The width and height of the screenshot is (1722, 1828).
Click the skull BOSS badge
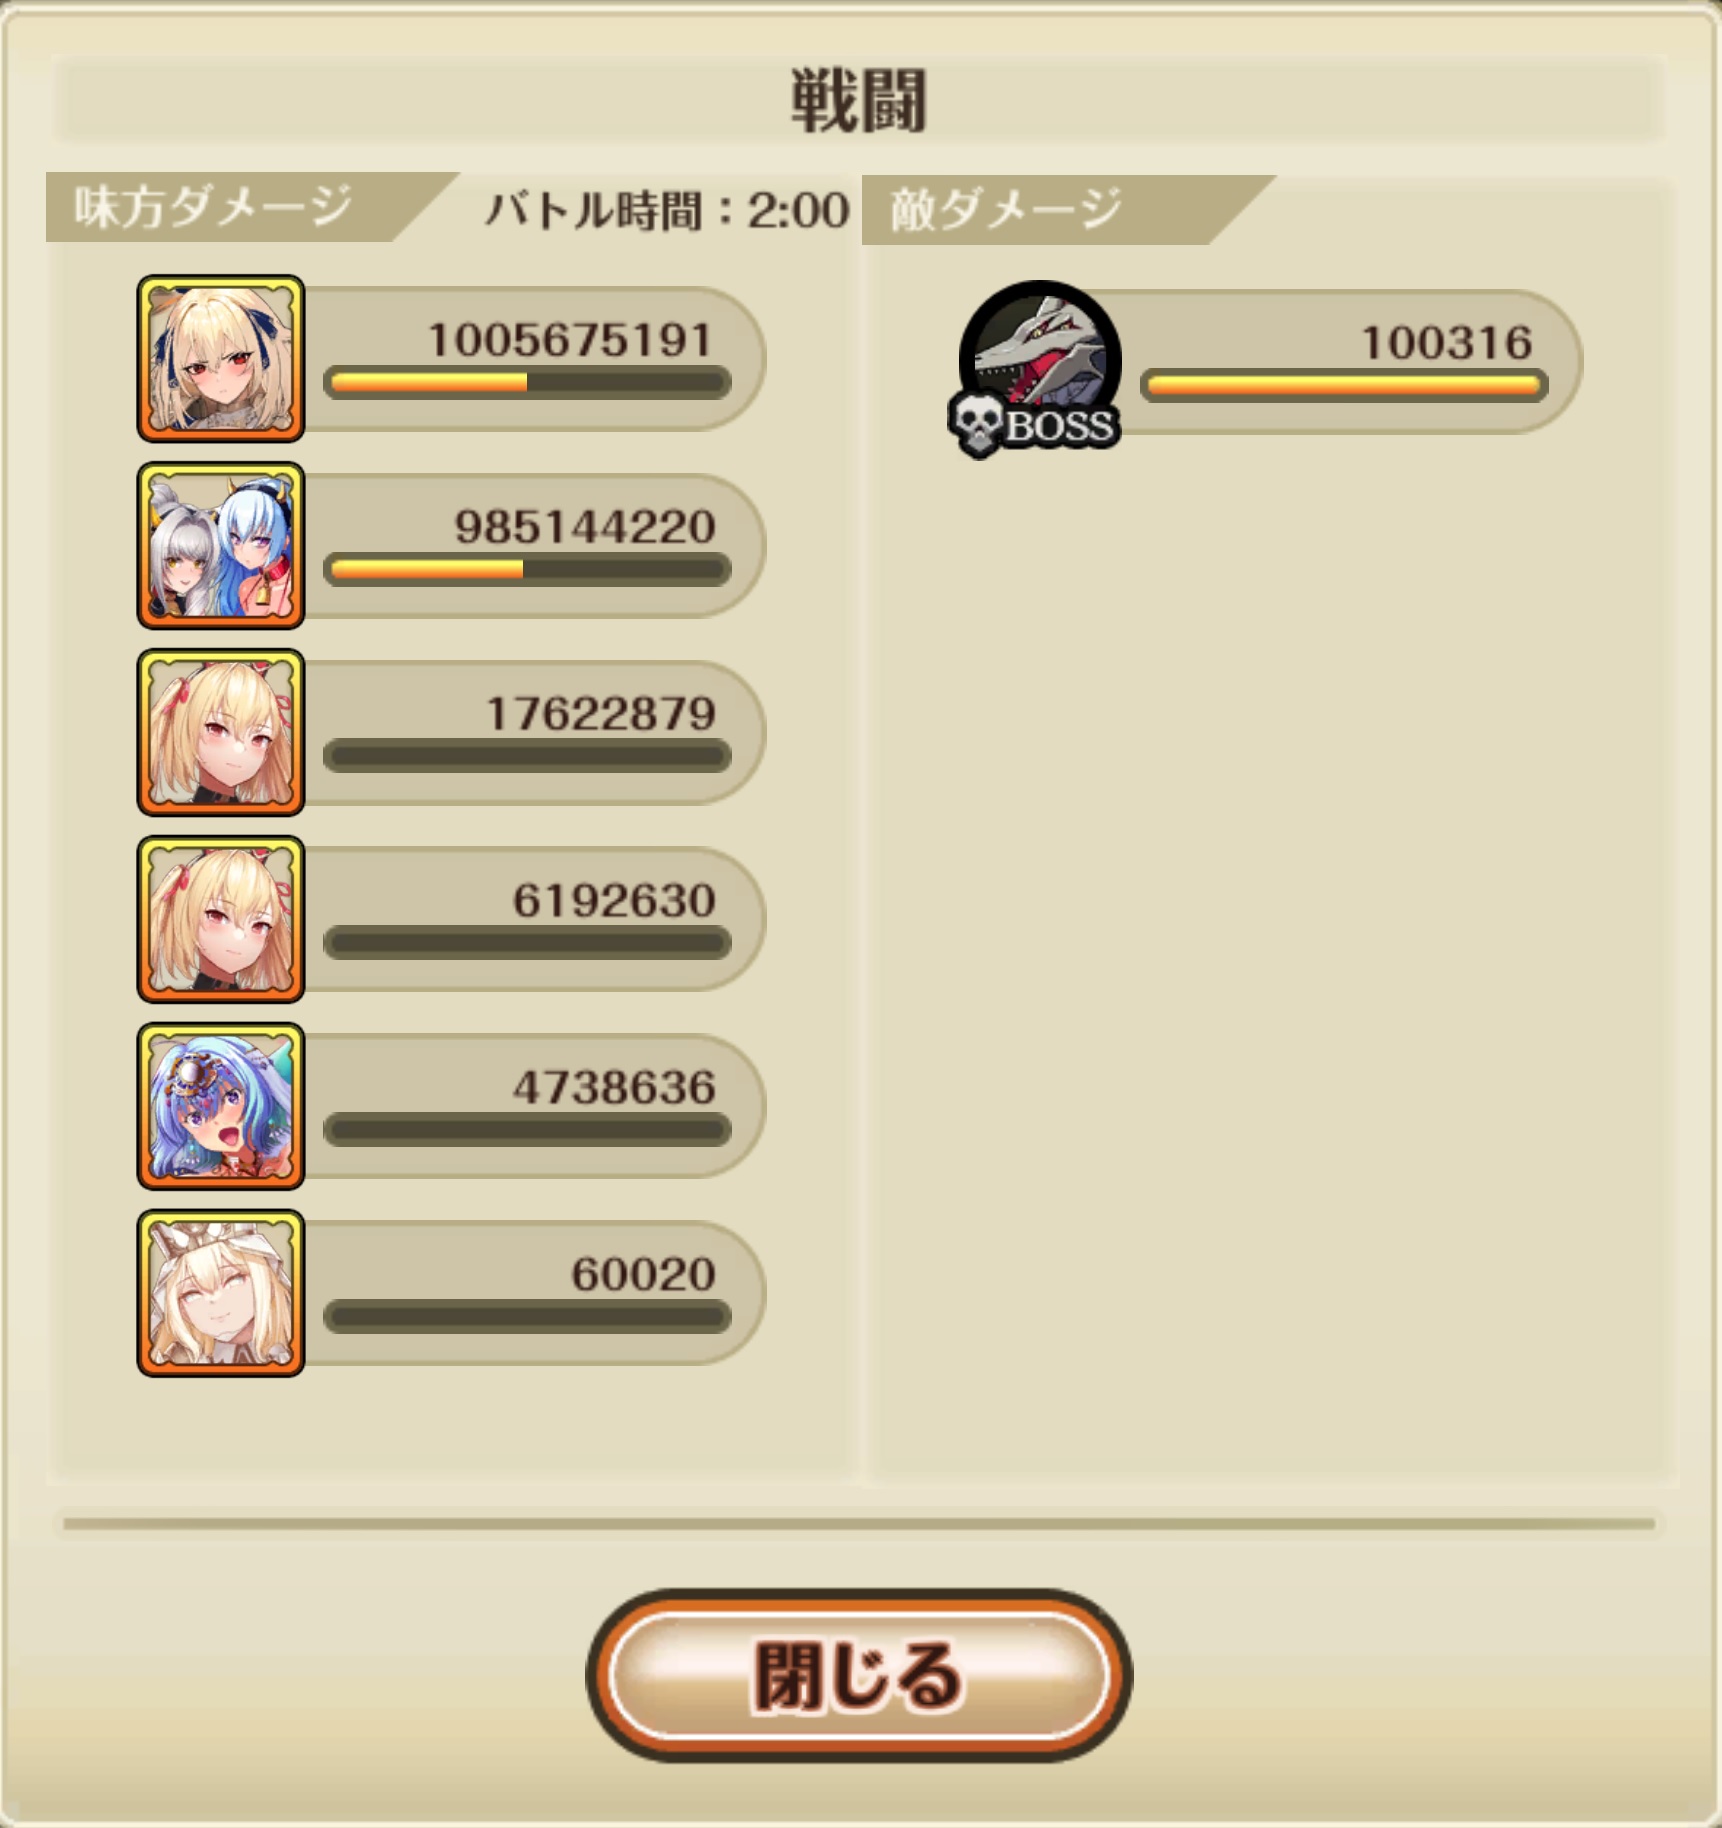pos(1033,425)
